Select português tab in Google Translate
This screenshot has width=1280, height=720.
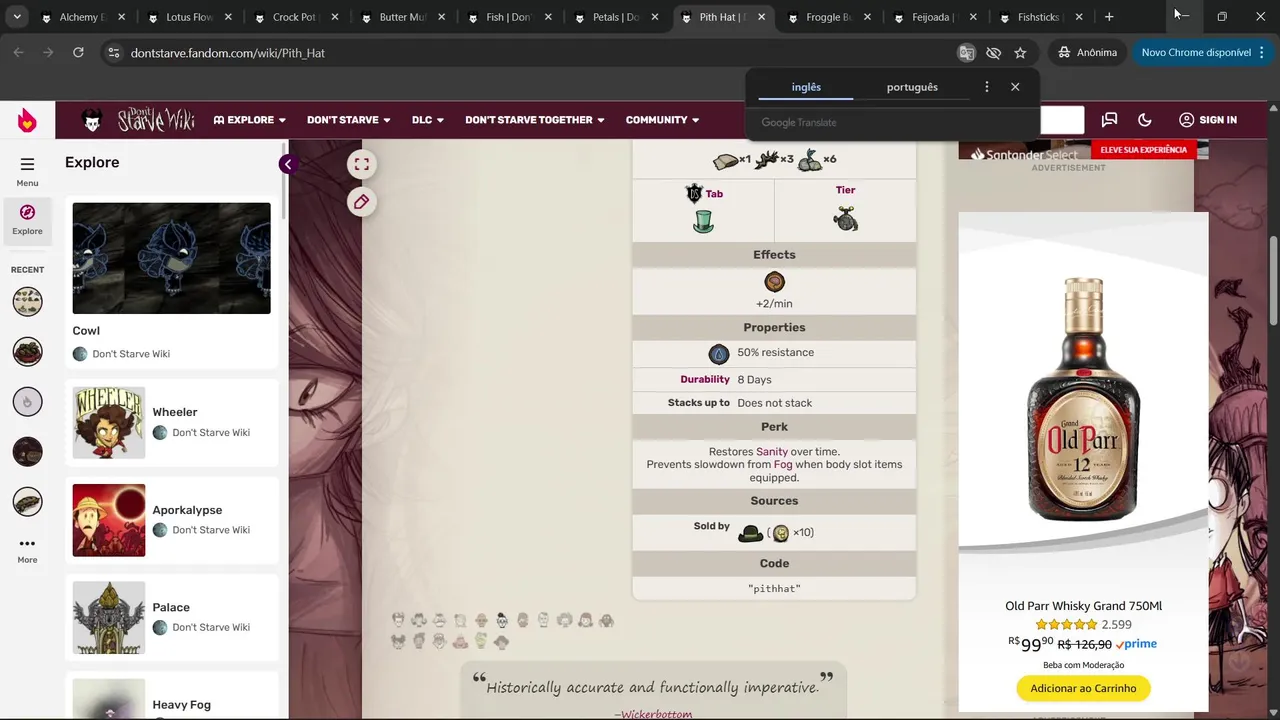tap(912, 87)
